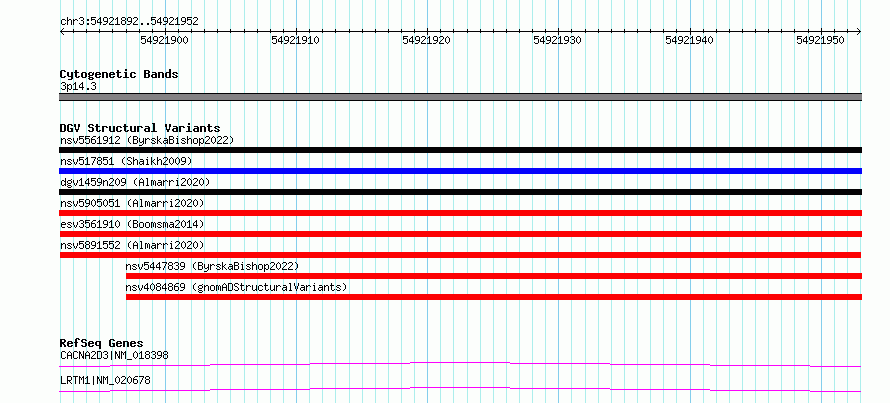
Task: Click ruler position label 54921900
Action: 165,40
